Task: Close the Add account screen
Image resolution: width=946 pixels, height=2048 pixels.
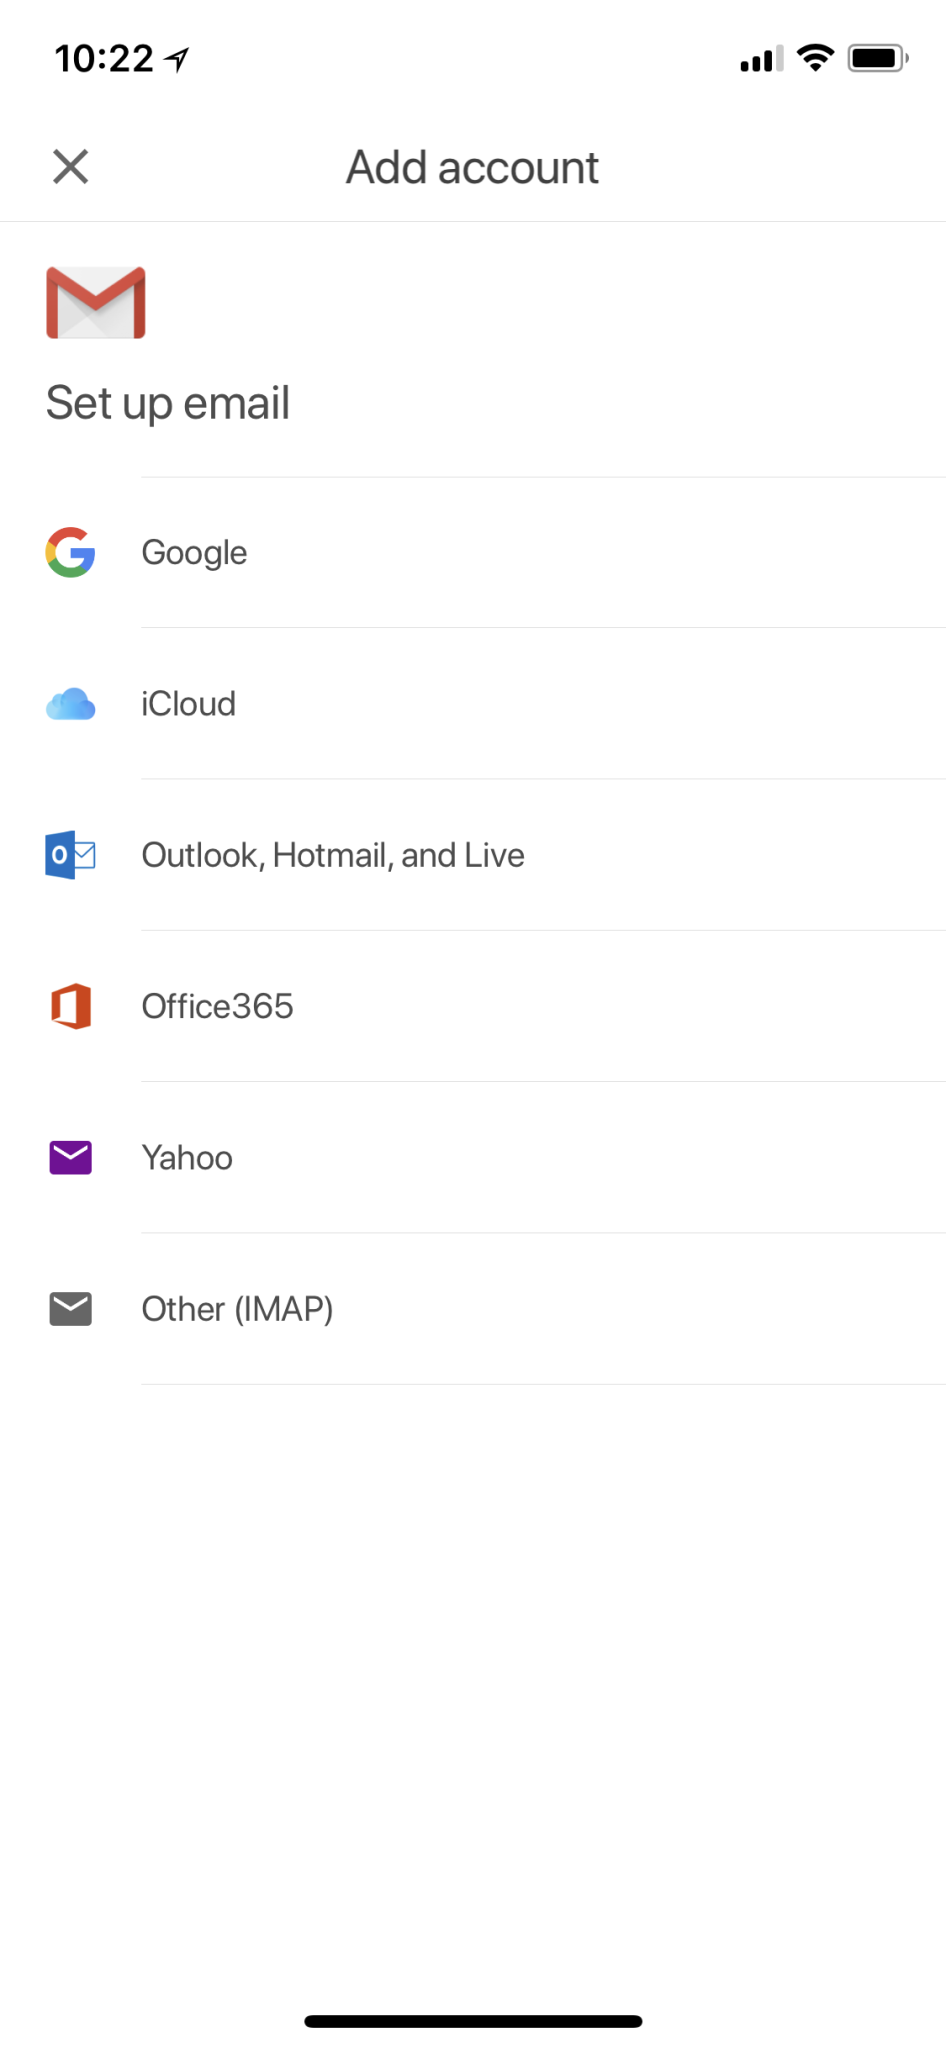Action: [x=71, y=167]
